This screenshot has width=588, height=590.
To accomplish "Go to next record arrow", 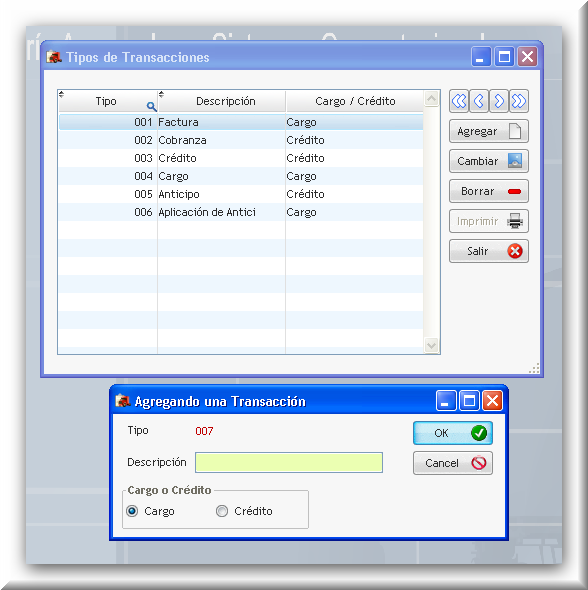I will pos(499,101).
